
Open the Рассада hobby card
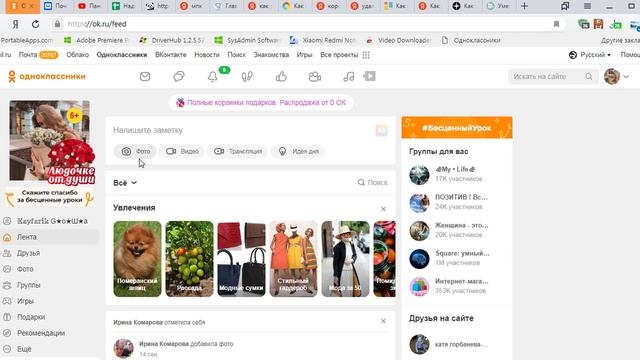pos(189,259)
